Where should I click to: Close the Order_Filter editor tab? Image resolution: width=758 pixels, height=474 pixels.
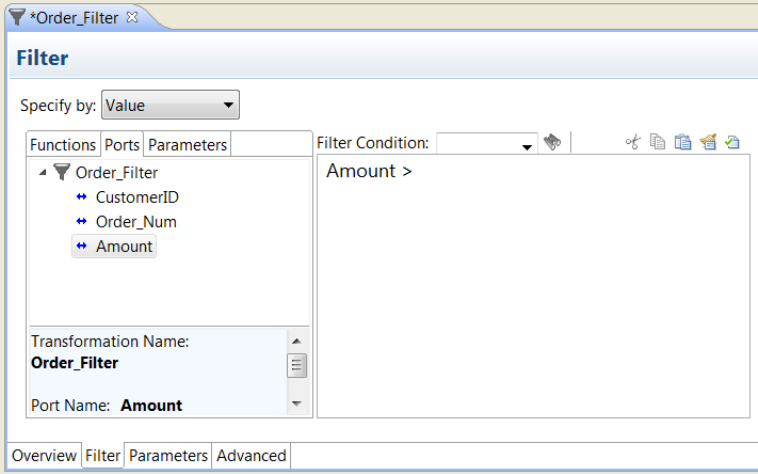(x=132, y=17)
